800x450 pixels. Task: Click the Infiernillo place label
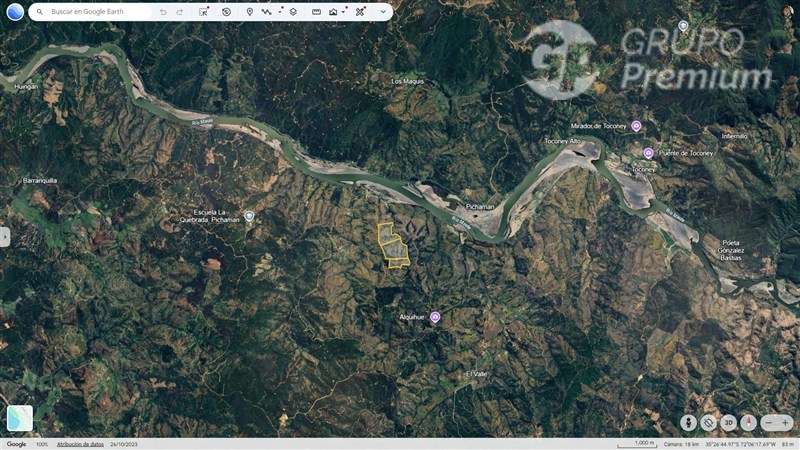(734, 136)
